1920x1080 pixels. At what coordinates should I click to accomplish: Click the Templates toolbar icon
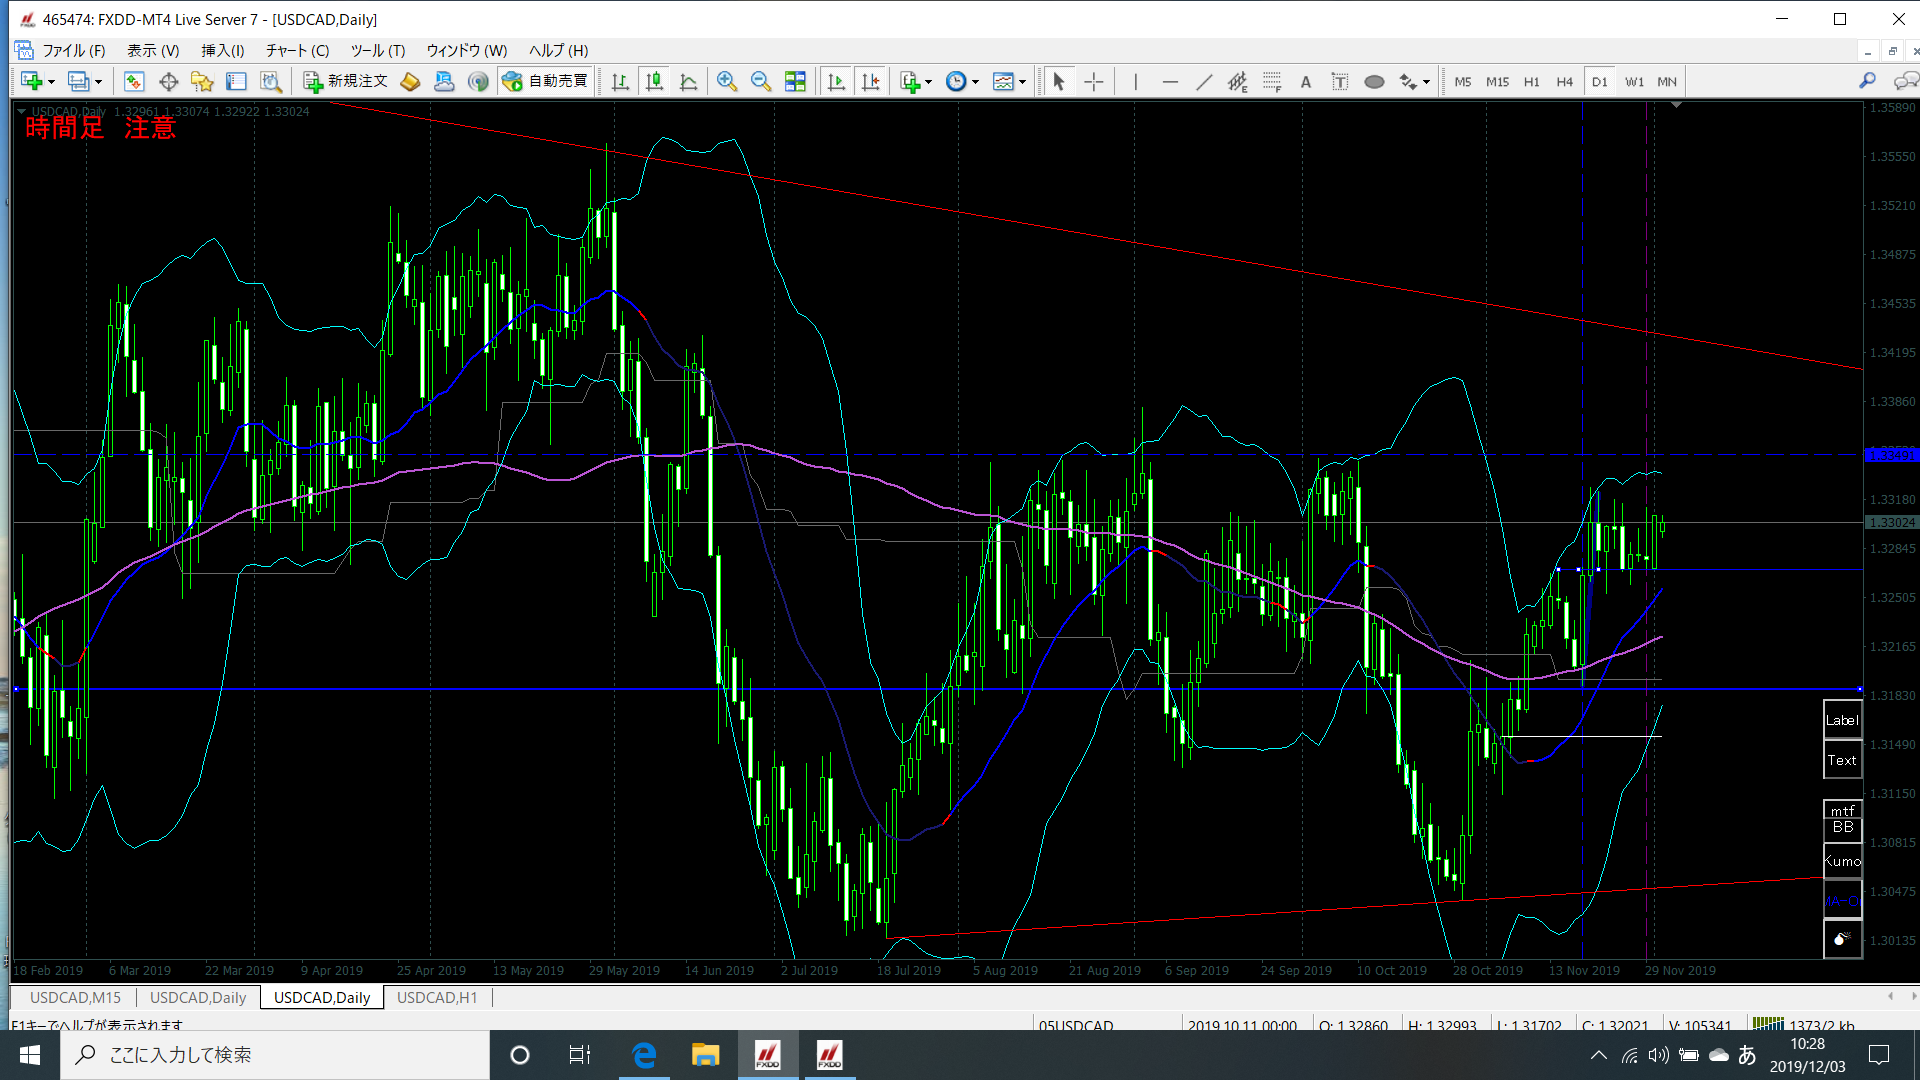tap(1003, 82)
